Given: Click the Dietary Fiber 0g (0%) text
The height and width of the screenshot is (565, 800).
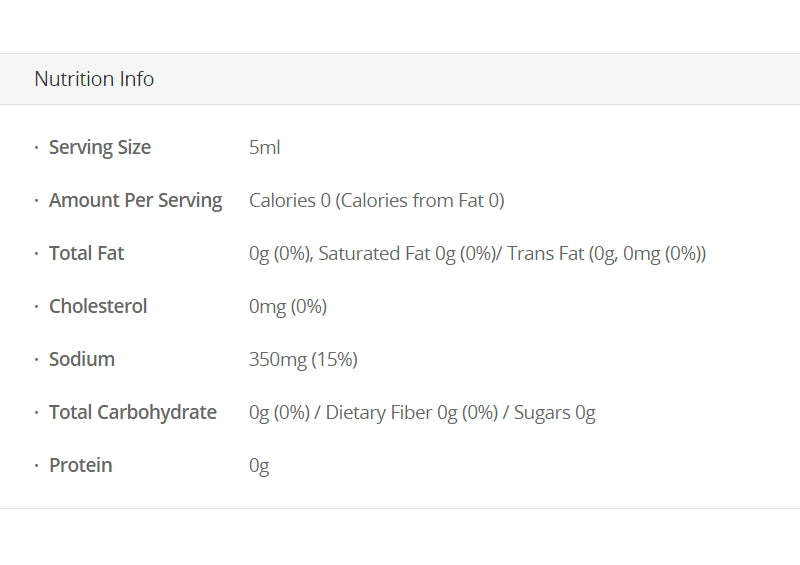Looking at the screenshot, I should (x=411, y=413).
